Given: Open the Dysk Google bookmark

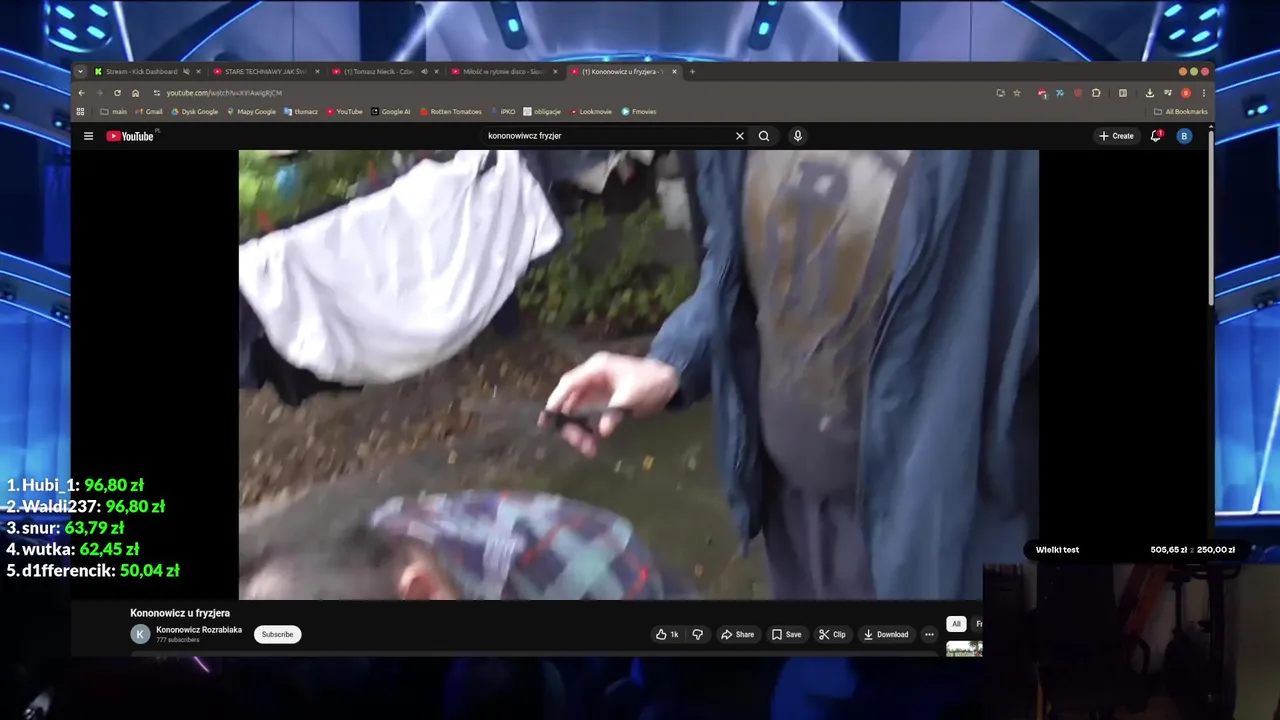Looking at the screenshot, I should [x=194, y=112].
